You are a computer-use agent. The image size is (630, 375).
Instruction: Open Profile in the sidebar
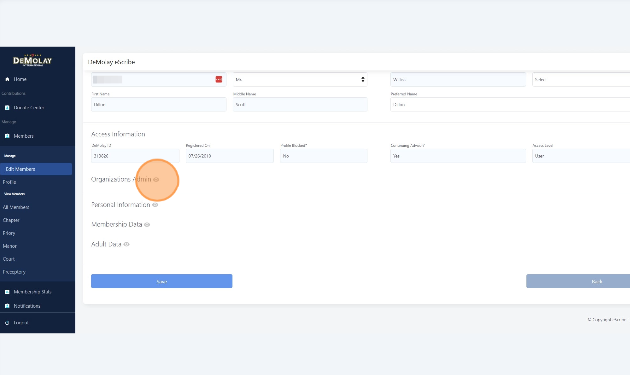(9, 182)
